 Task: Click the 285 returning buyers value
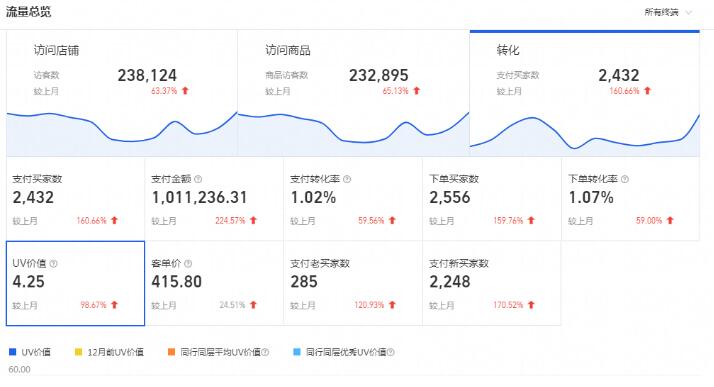tap(304, 282)
